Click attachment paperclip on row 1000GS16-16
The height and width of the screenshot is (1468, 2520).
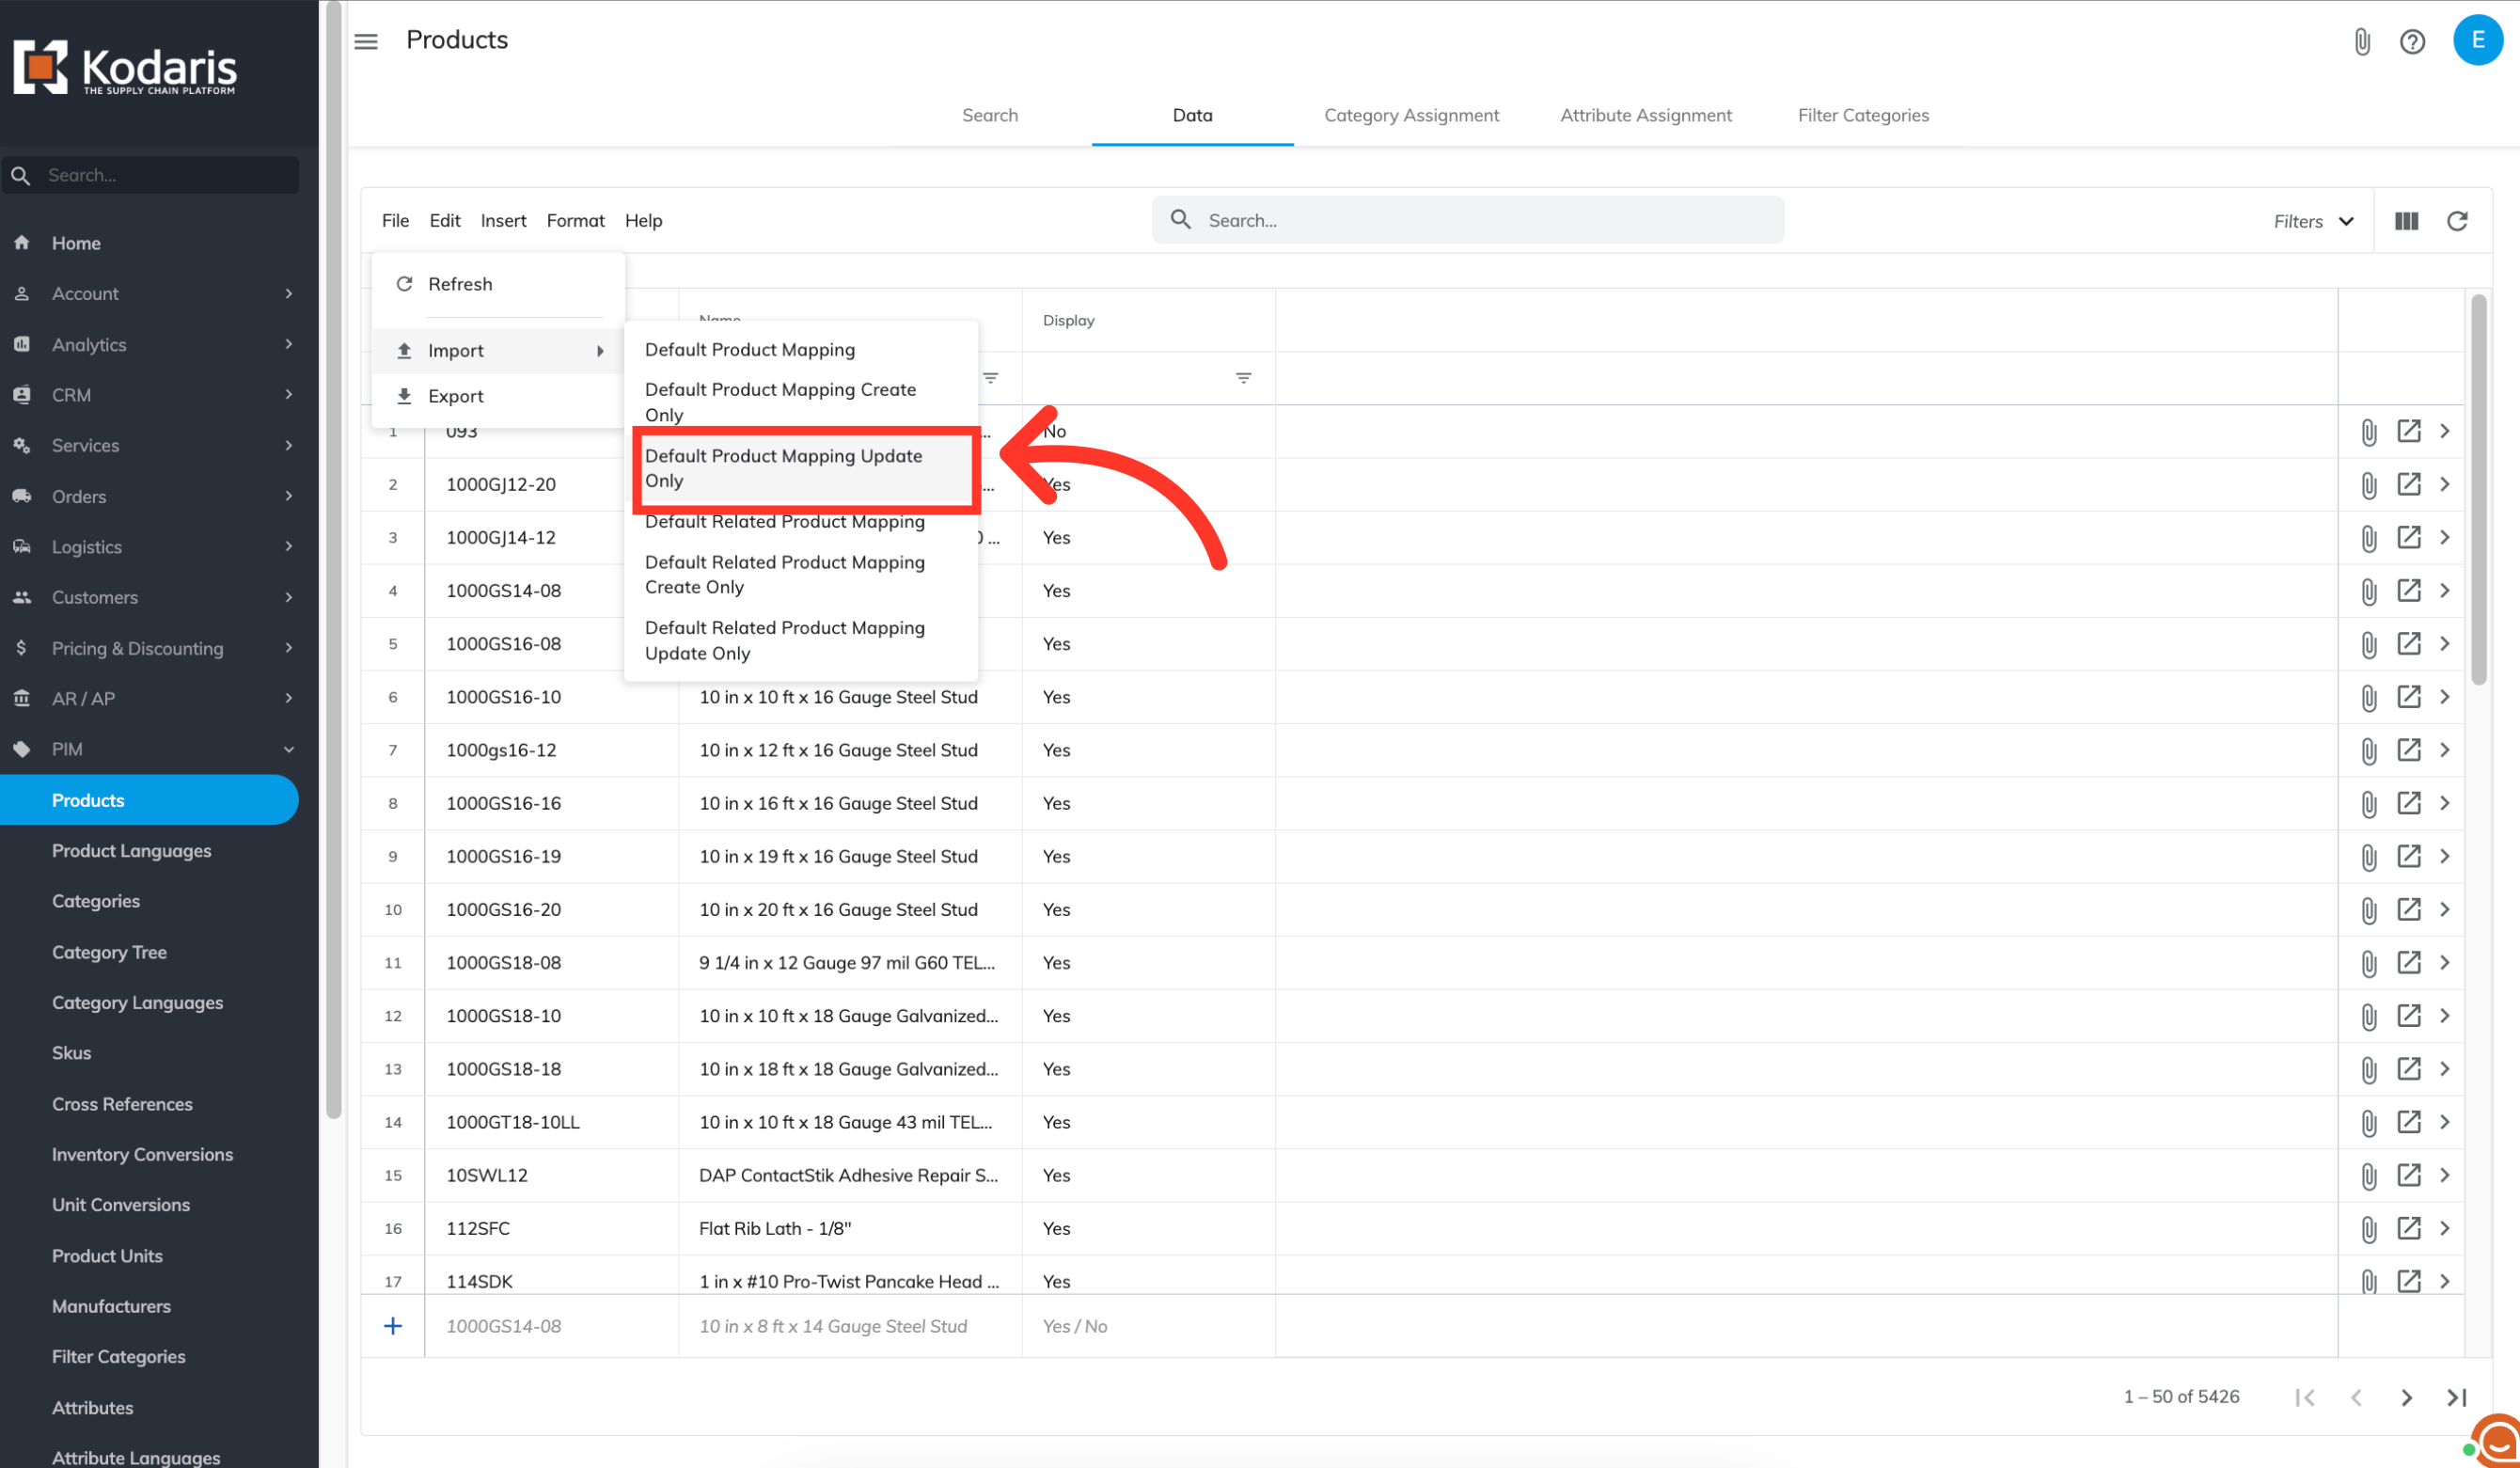tap(2368, 803)
